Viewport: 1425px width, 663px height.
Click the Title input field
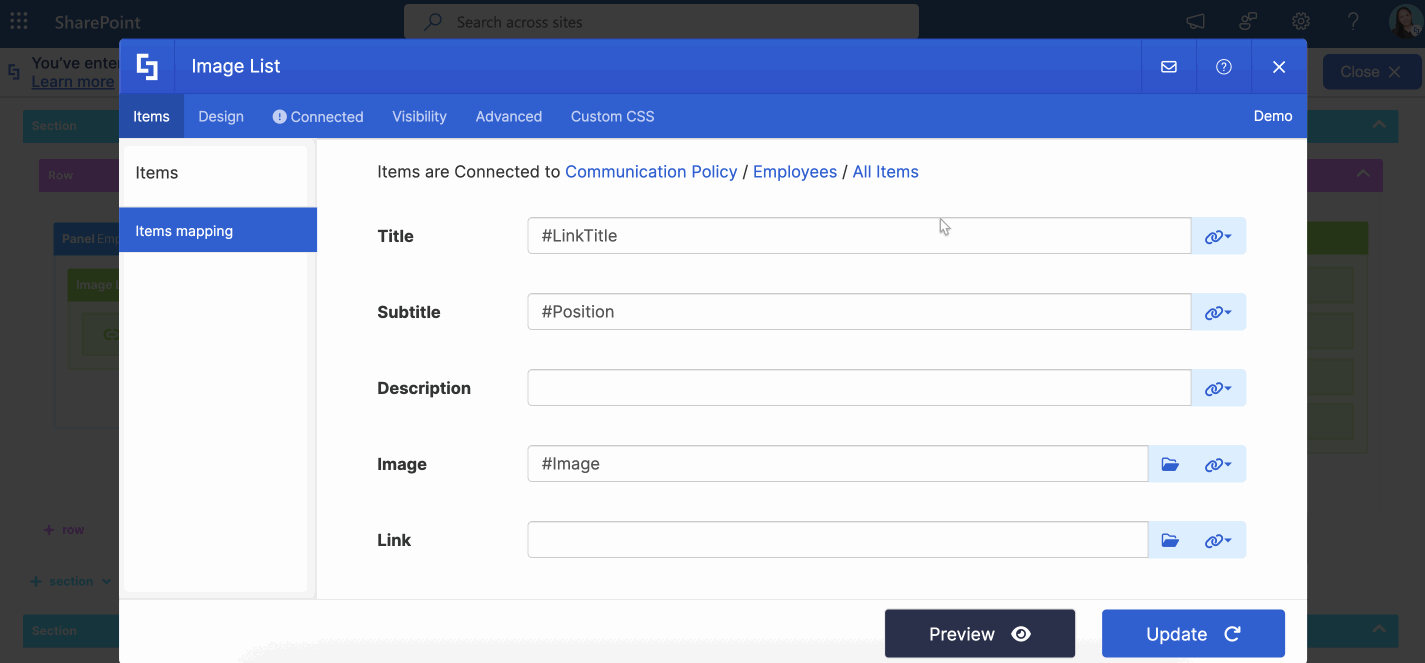(859, 236)
